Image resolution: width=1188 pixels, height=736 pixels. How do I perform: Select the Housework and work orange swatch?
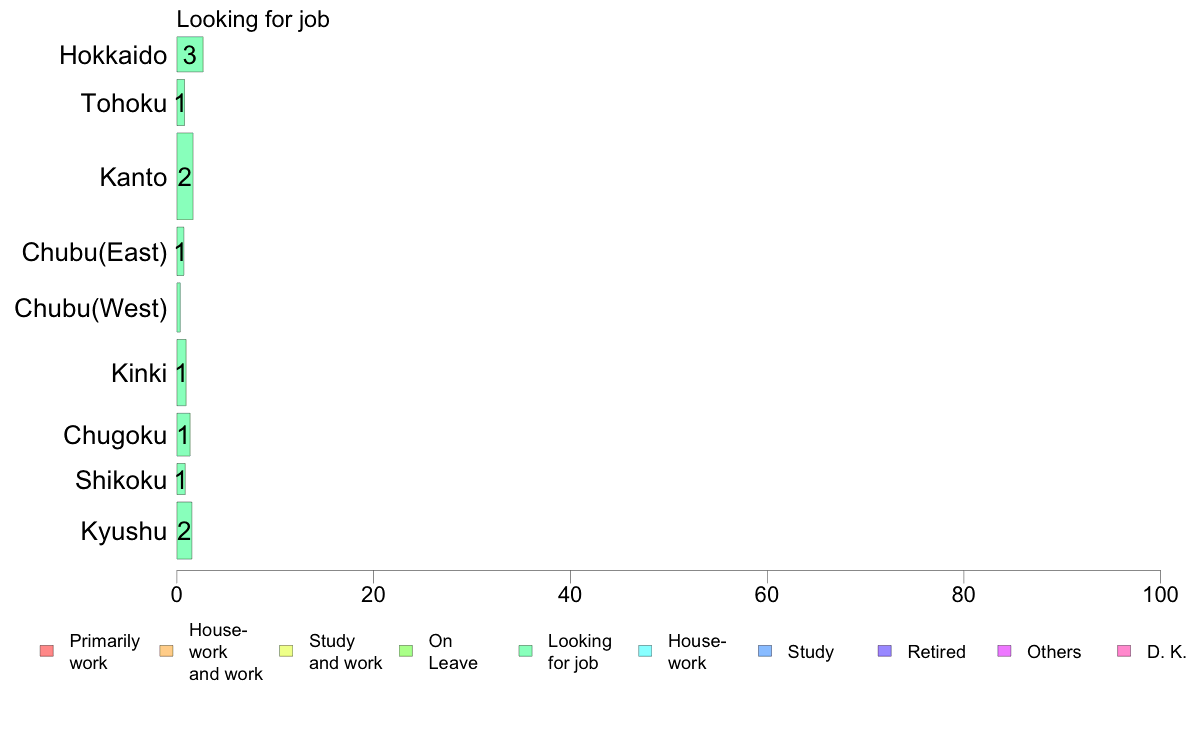tap(166, 651)
